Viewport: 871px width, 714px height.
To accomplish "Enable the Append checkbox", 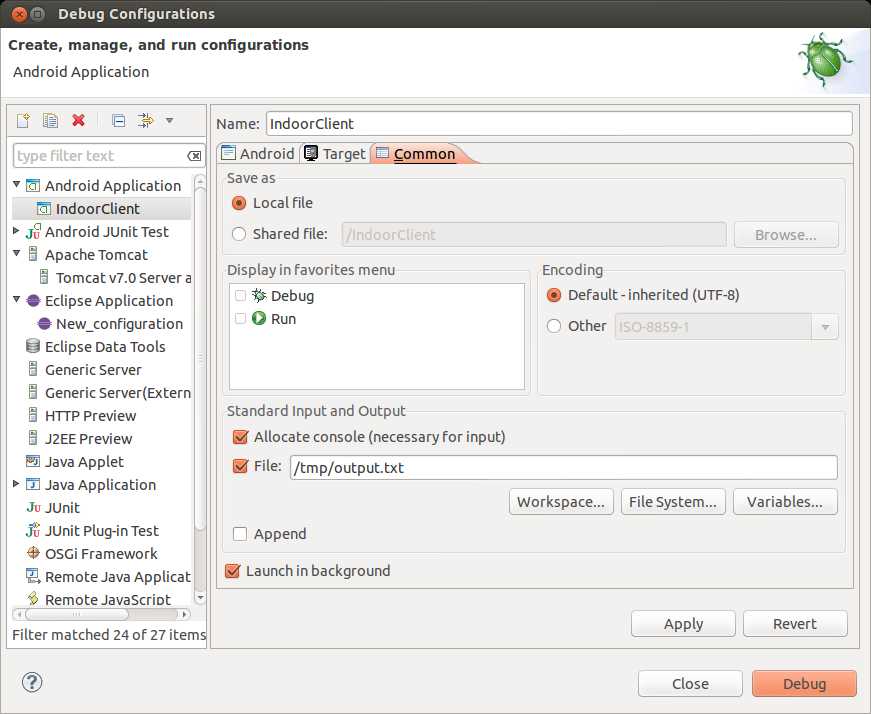I will [x=240, y=534].
